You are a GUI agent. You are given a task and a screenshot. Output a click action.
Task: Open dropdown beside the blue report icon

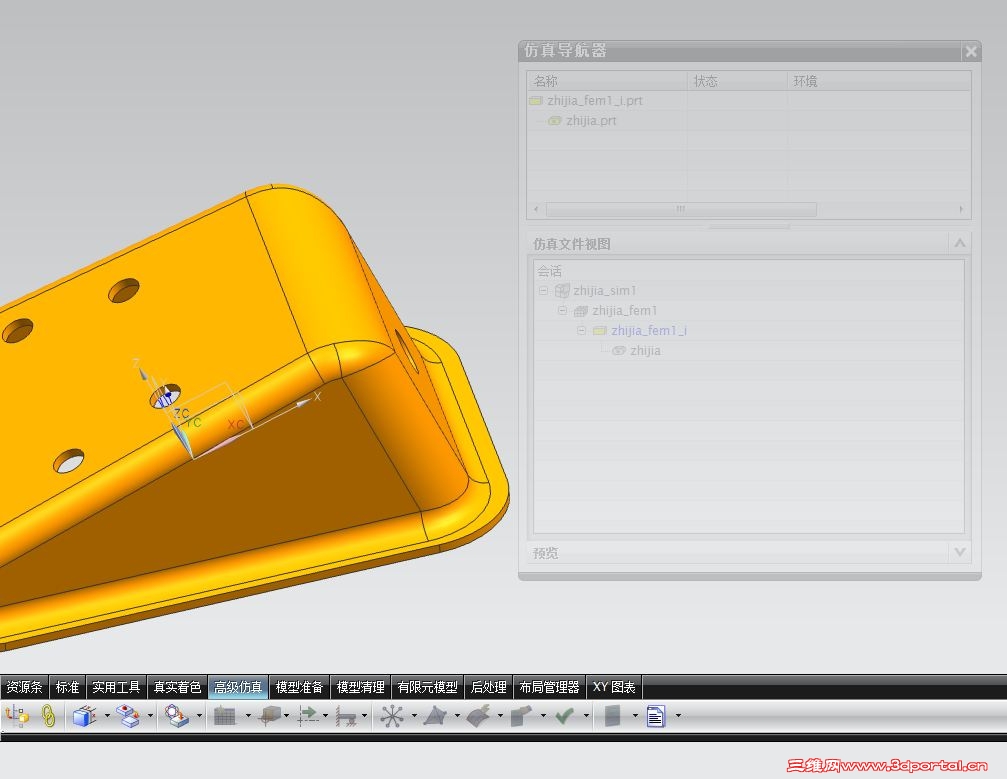(678, 715)
